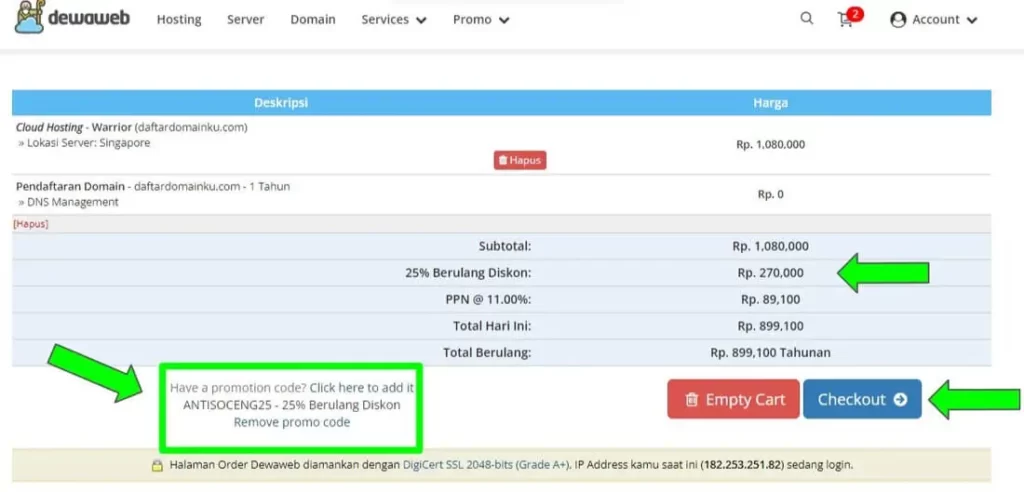This screenshot has width=1024, height=492.
Task: Expand the Services dropdown
Action: (394, 20)
